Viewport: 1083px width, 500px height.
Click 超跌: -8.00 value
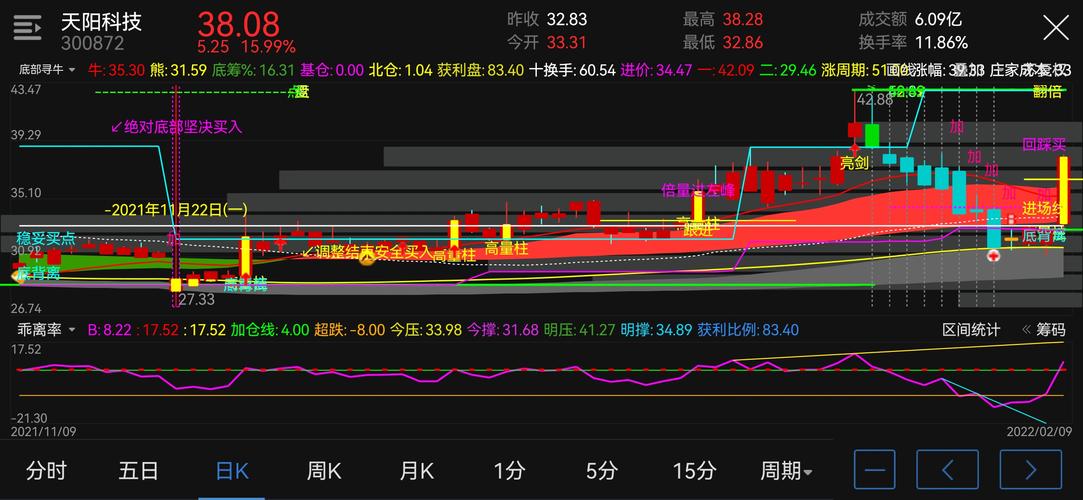[x=349, y=330]
